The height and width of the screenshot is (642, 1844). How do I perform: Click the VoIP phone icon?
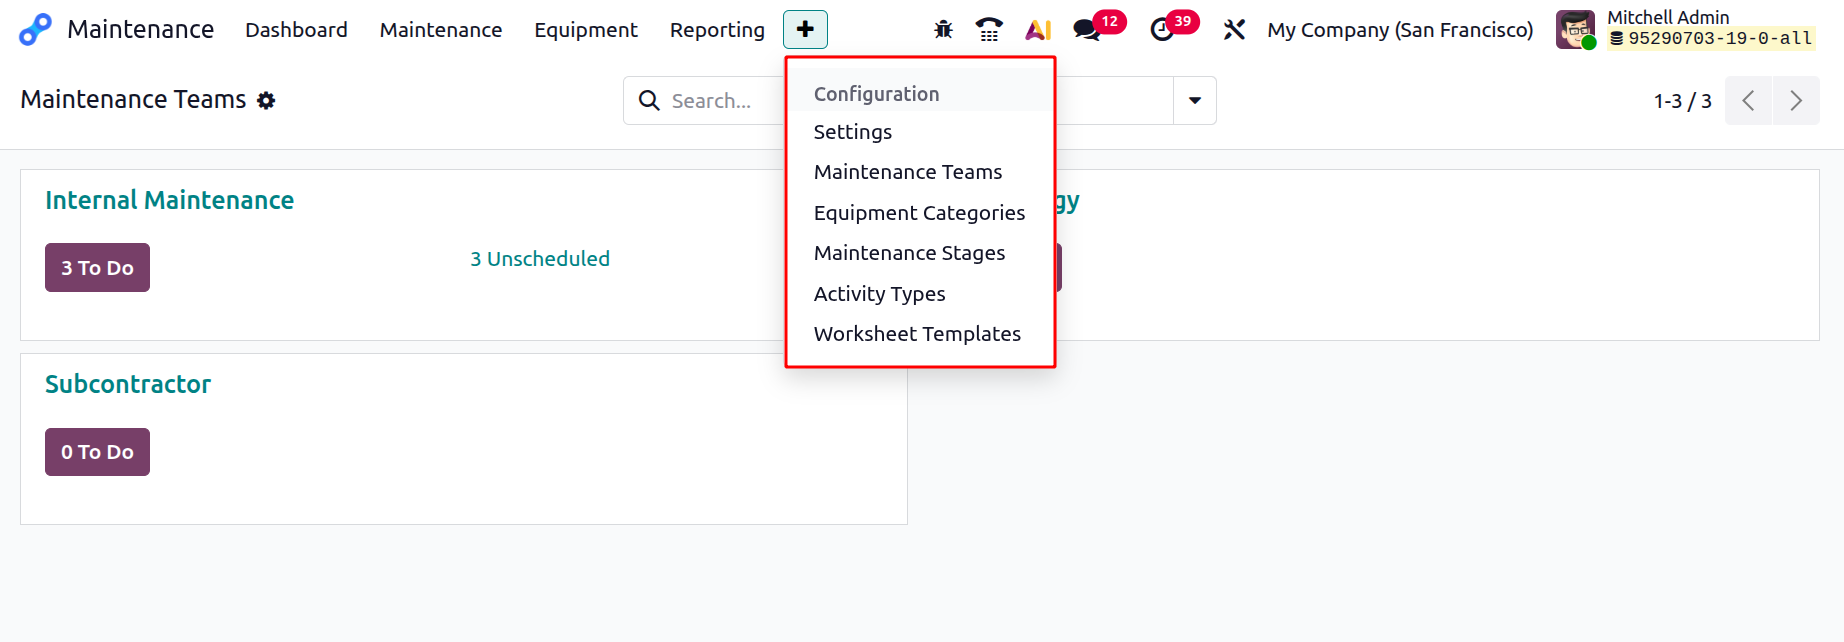point(989,30)
